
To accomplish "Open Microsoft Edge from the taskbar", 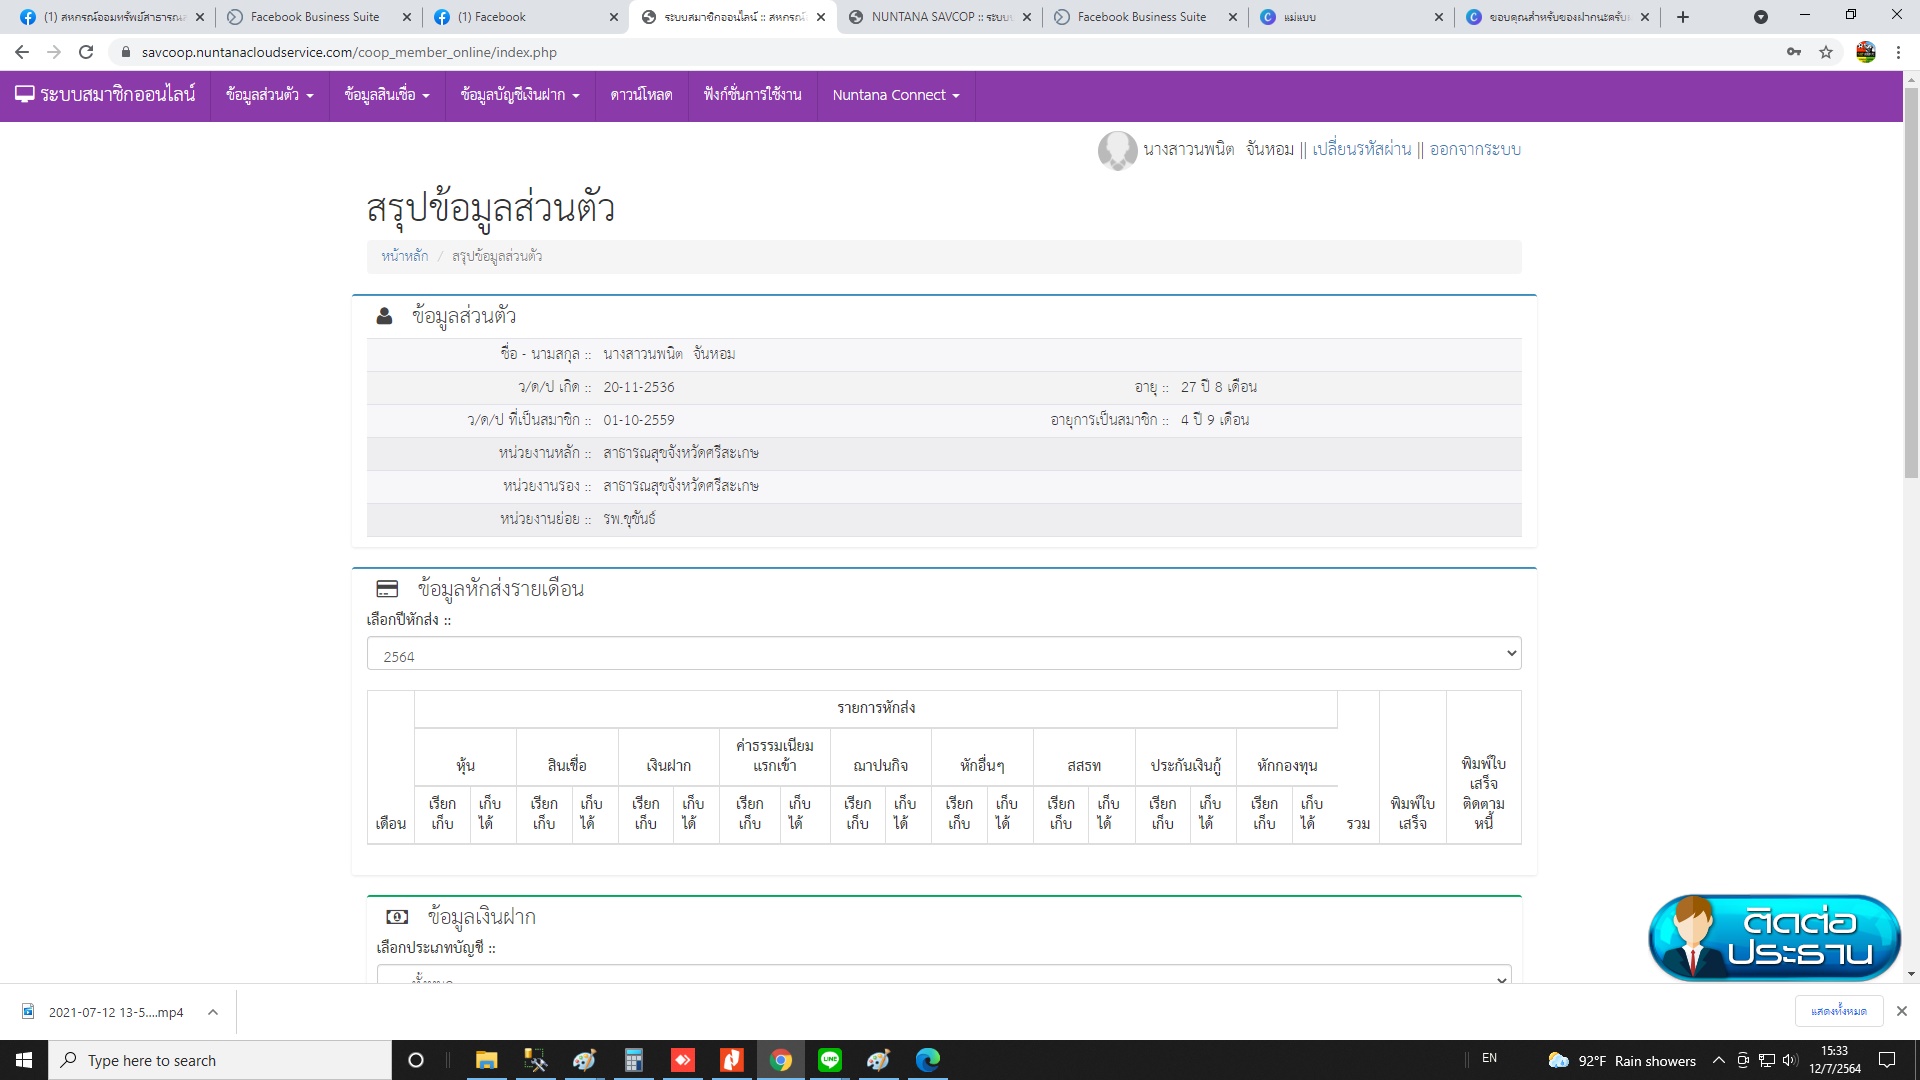I will [928, 1060].
